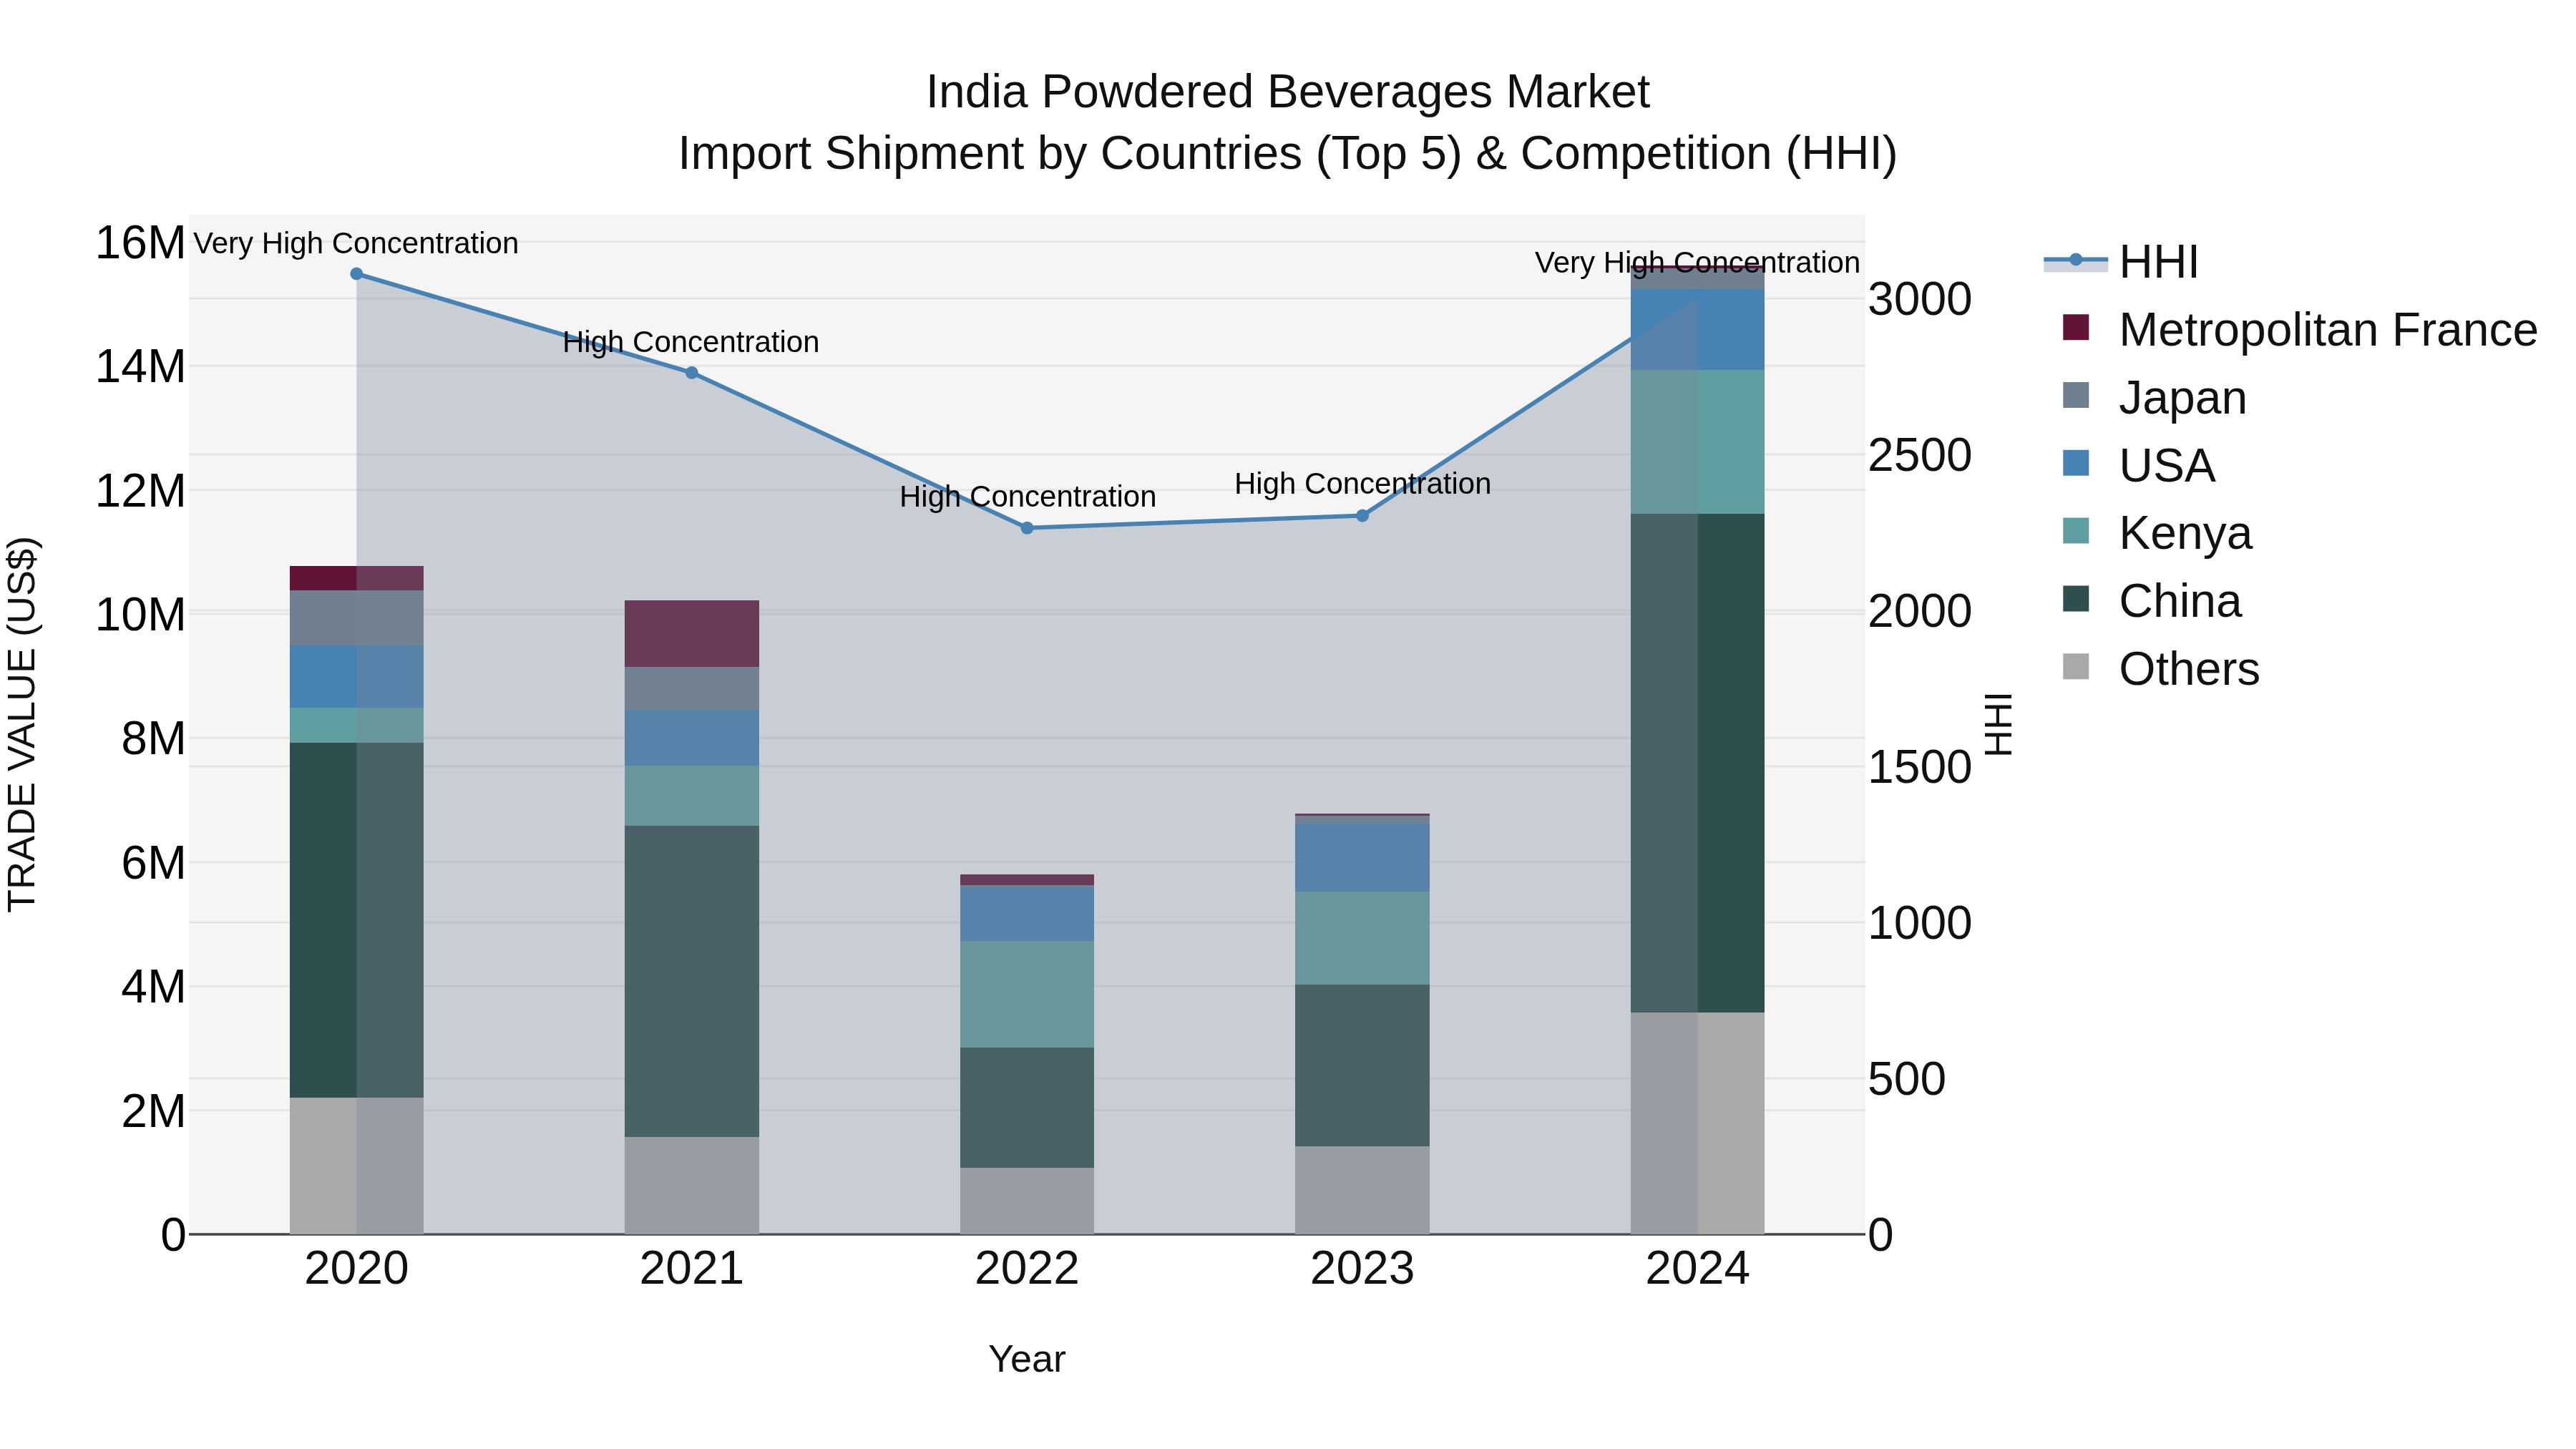Screen dimensions: 2576x1449
Task: Click the 'Year' x-axis title
Action: click(x=1027, y=1360)
